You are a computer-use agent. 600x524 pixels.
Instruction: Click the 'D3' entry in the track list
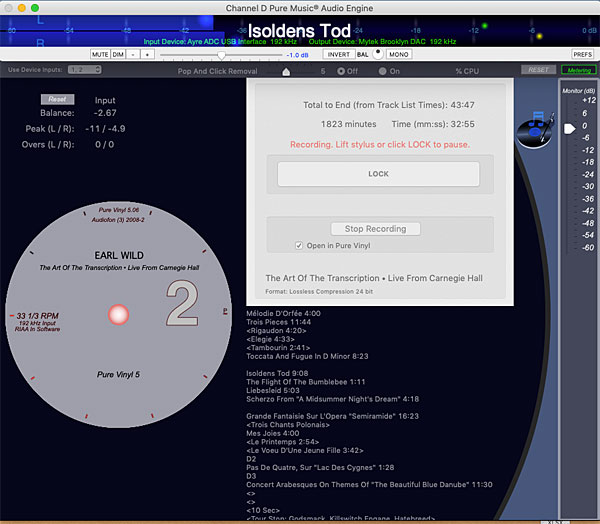pos(251,476)
